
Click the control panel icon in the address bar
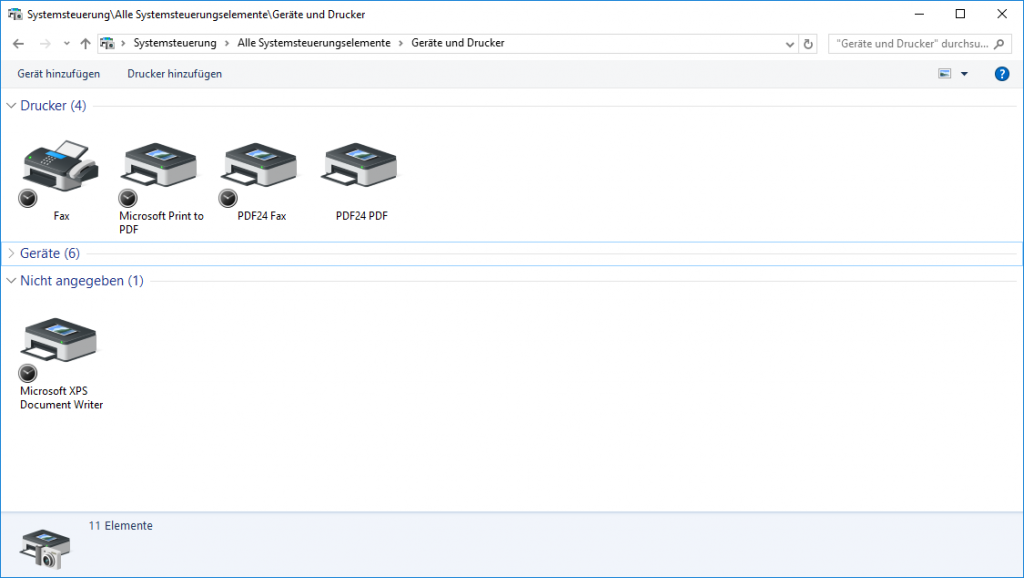point(107,44)
